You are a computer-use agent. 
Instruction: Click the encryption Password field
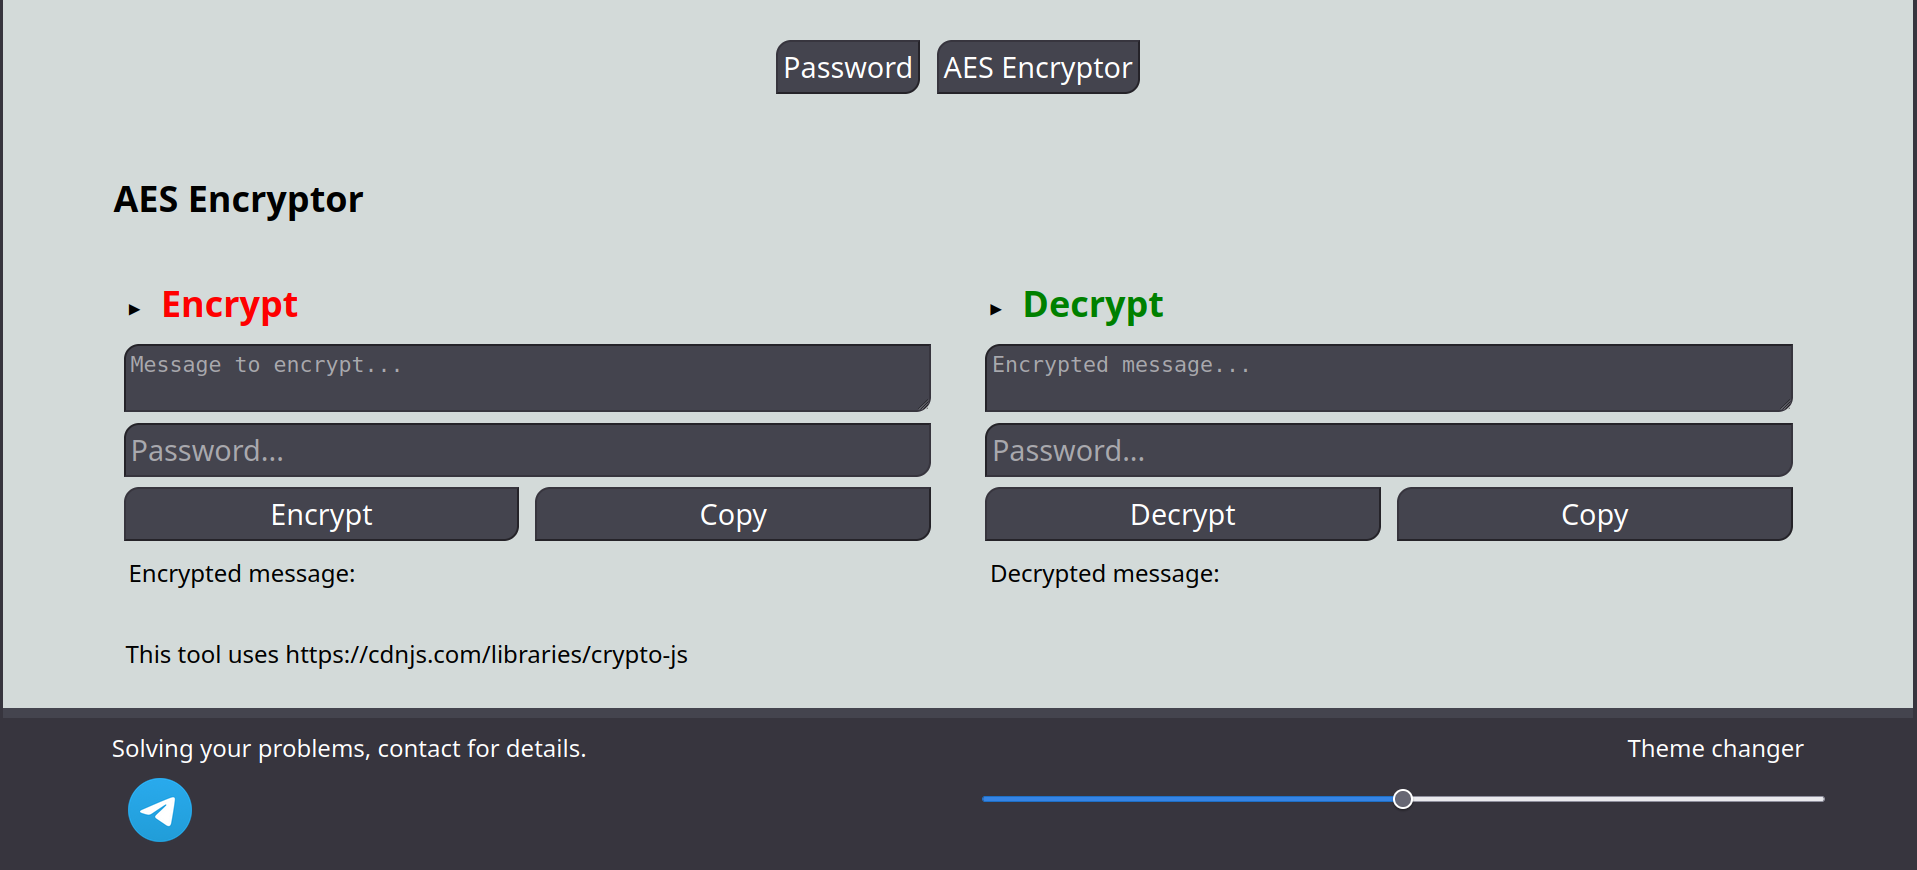coord(527,450)
